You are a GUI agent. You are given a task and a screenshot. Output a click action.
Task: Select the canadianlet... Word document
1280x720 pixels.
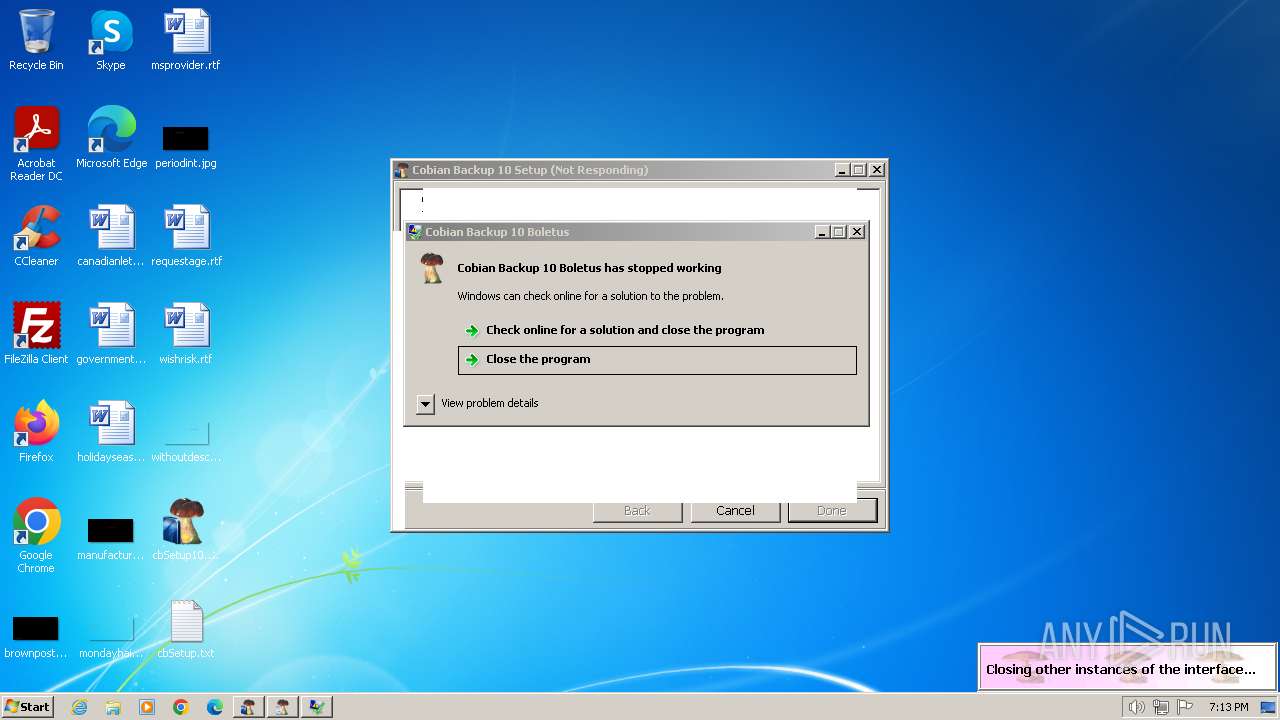pos(111,236)
